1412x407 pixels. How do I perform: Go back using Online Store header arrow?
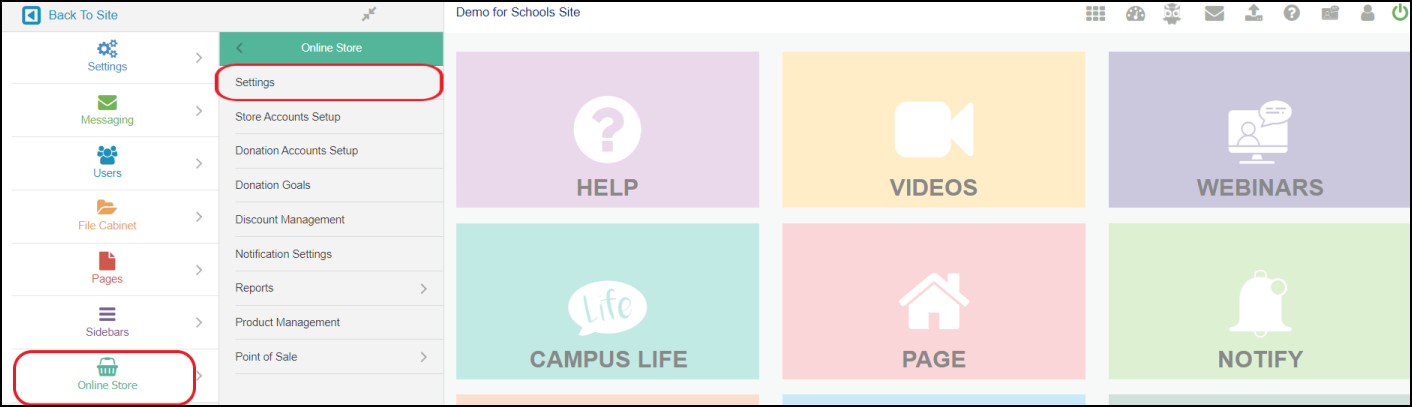tap(239, 48)
